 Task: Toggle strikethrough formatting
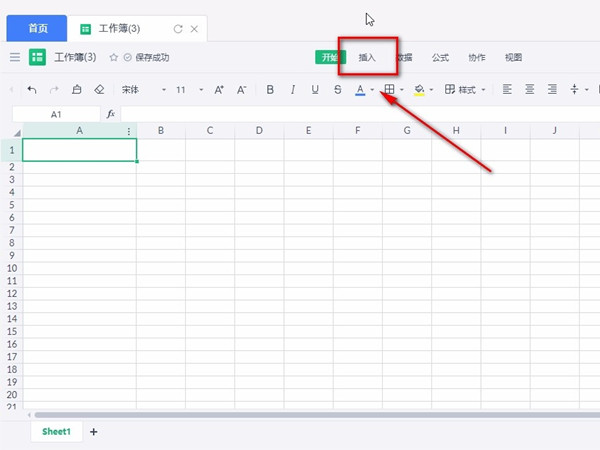tap(338, 90)
